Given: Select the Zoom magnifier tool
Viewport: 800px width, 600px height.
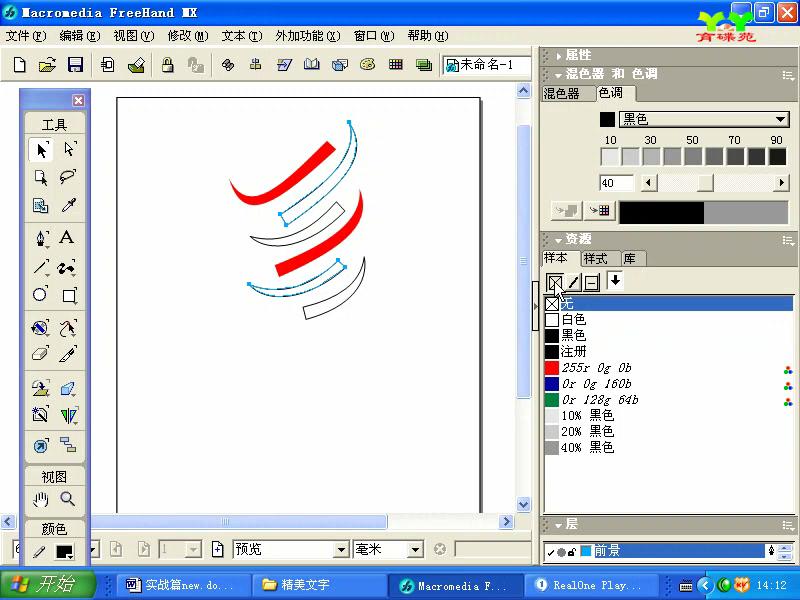Looking at the screenshot, I should pos(68,499).
